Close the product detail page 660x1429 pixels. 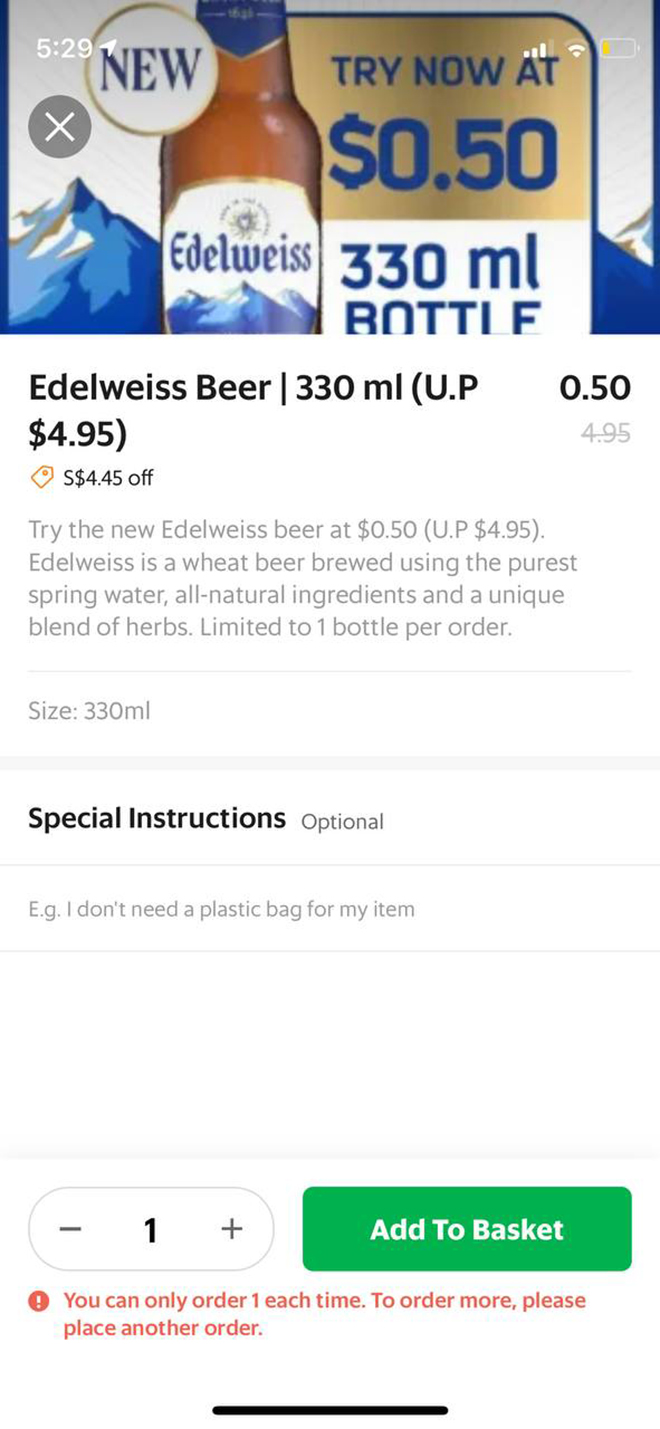tap(60, 127)
